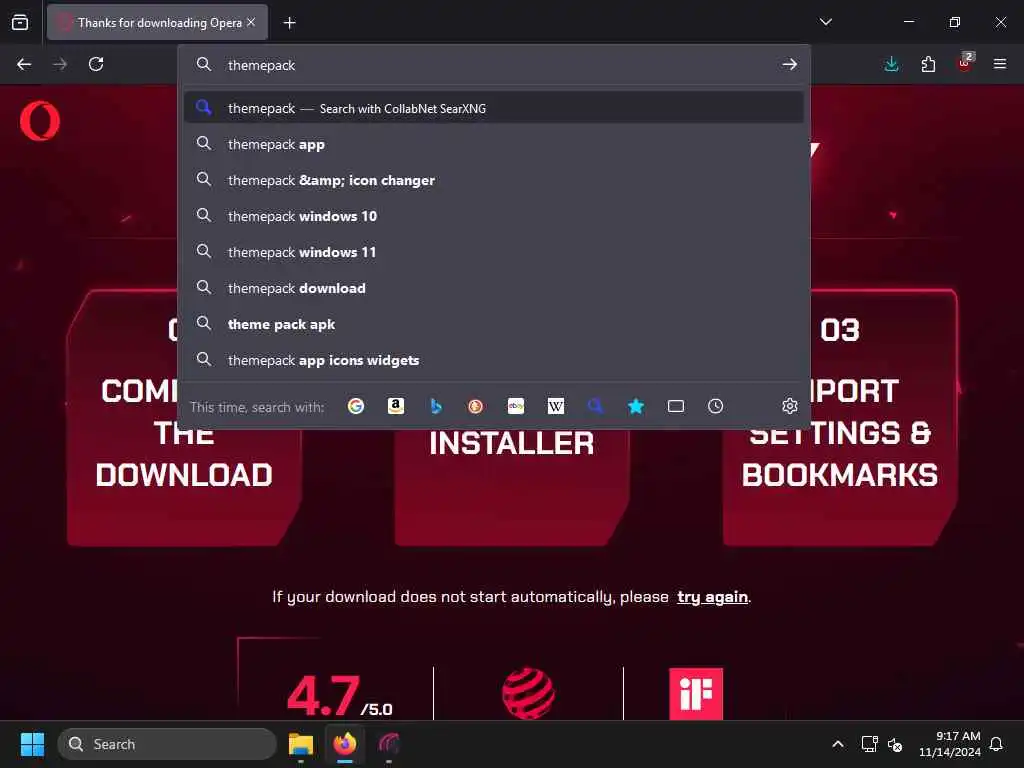Click the Firefox View icon in tab bar
Viewport: 1024px width, 768px height.
pos(20,22)
